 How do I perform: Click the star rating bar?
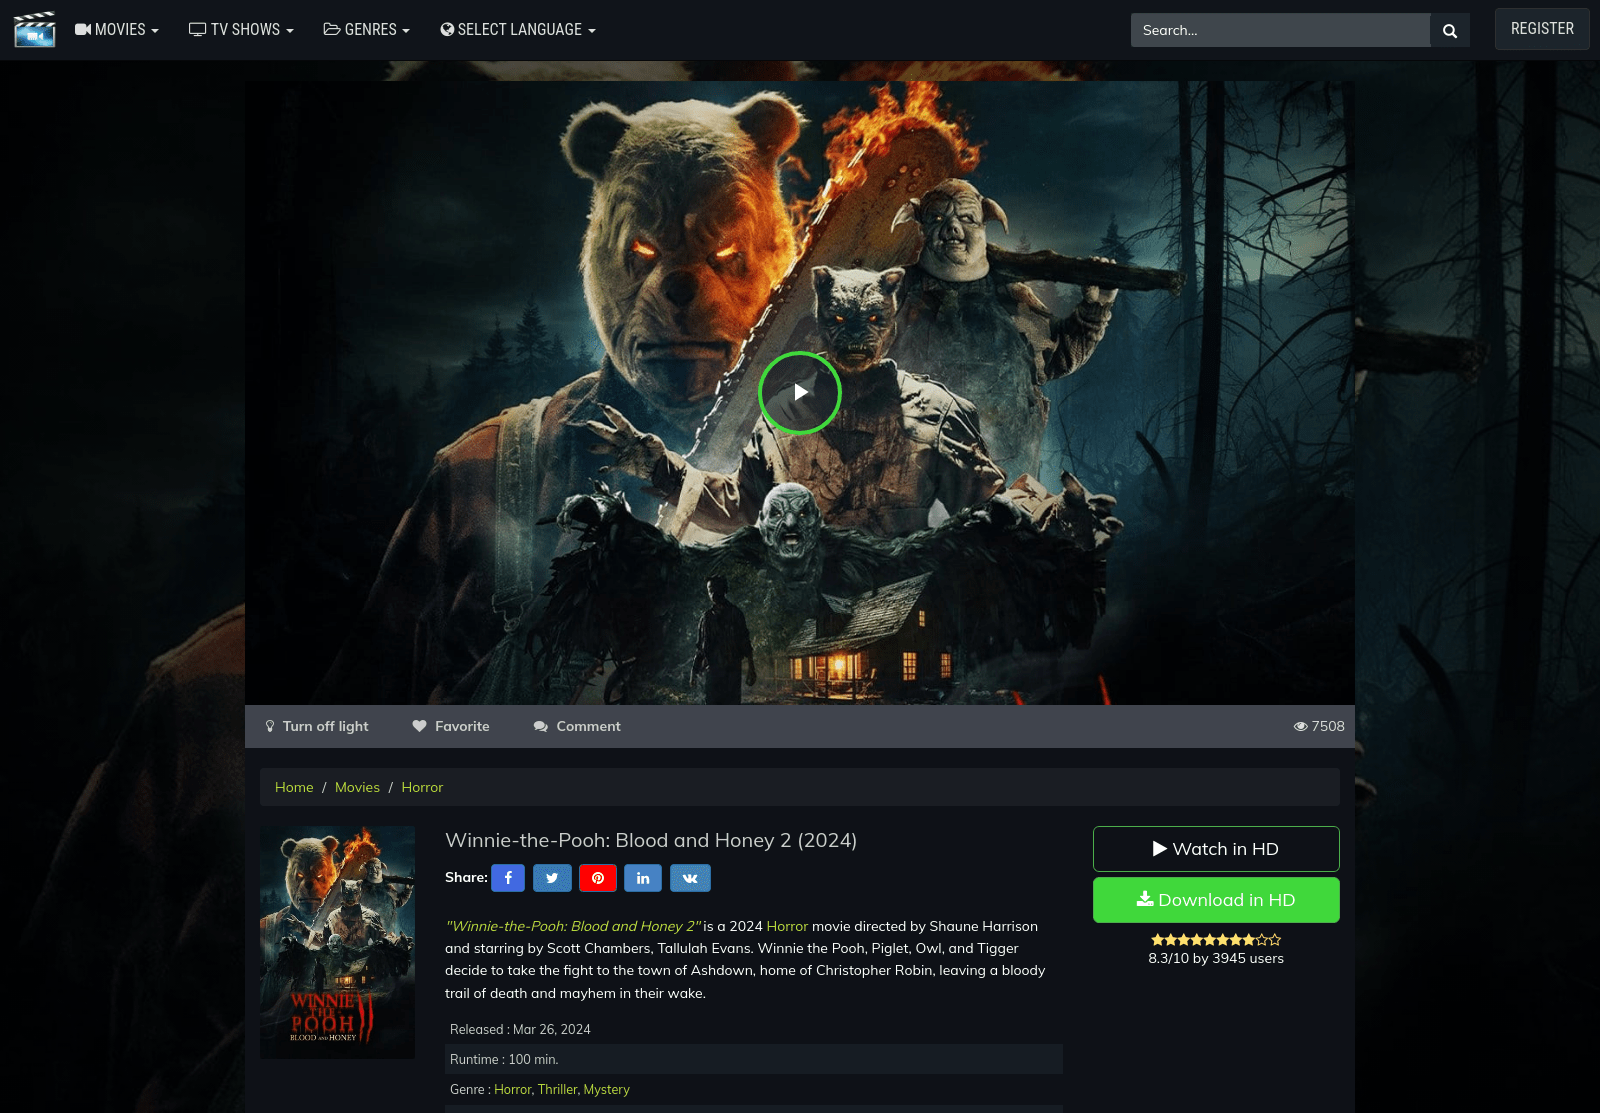click(1216, 940)
